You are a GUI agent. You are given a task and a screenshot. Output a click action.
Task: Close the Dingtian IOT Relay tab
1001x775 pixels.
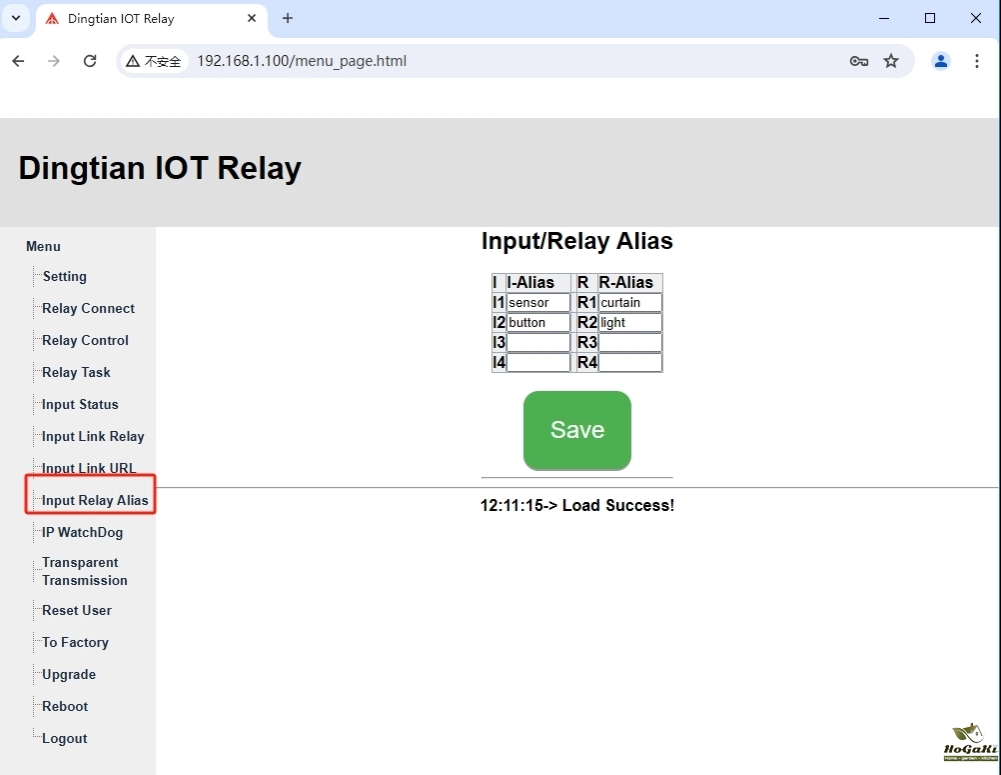pos(252,18)
